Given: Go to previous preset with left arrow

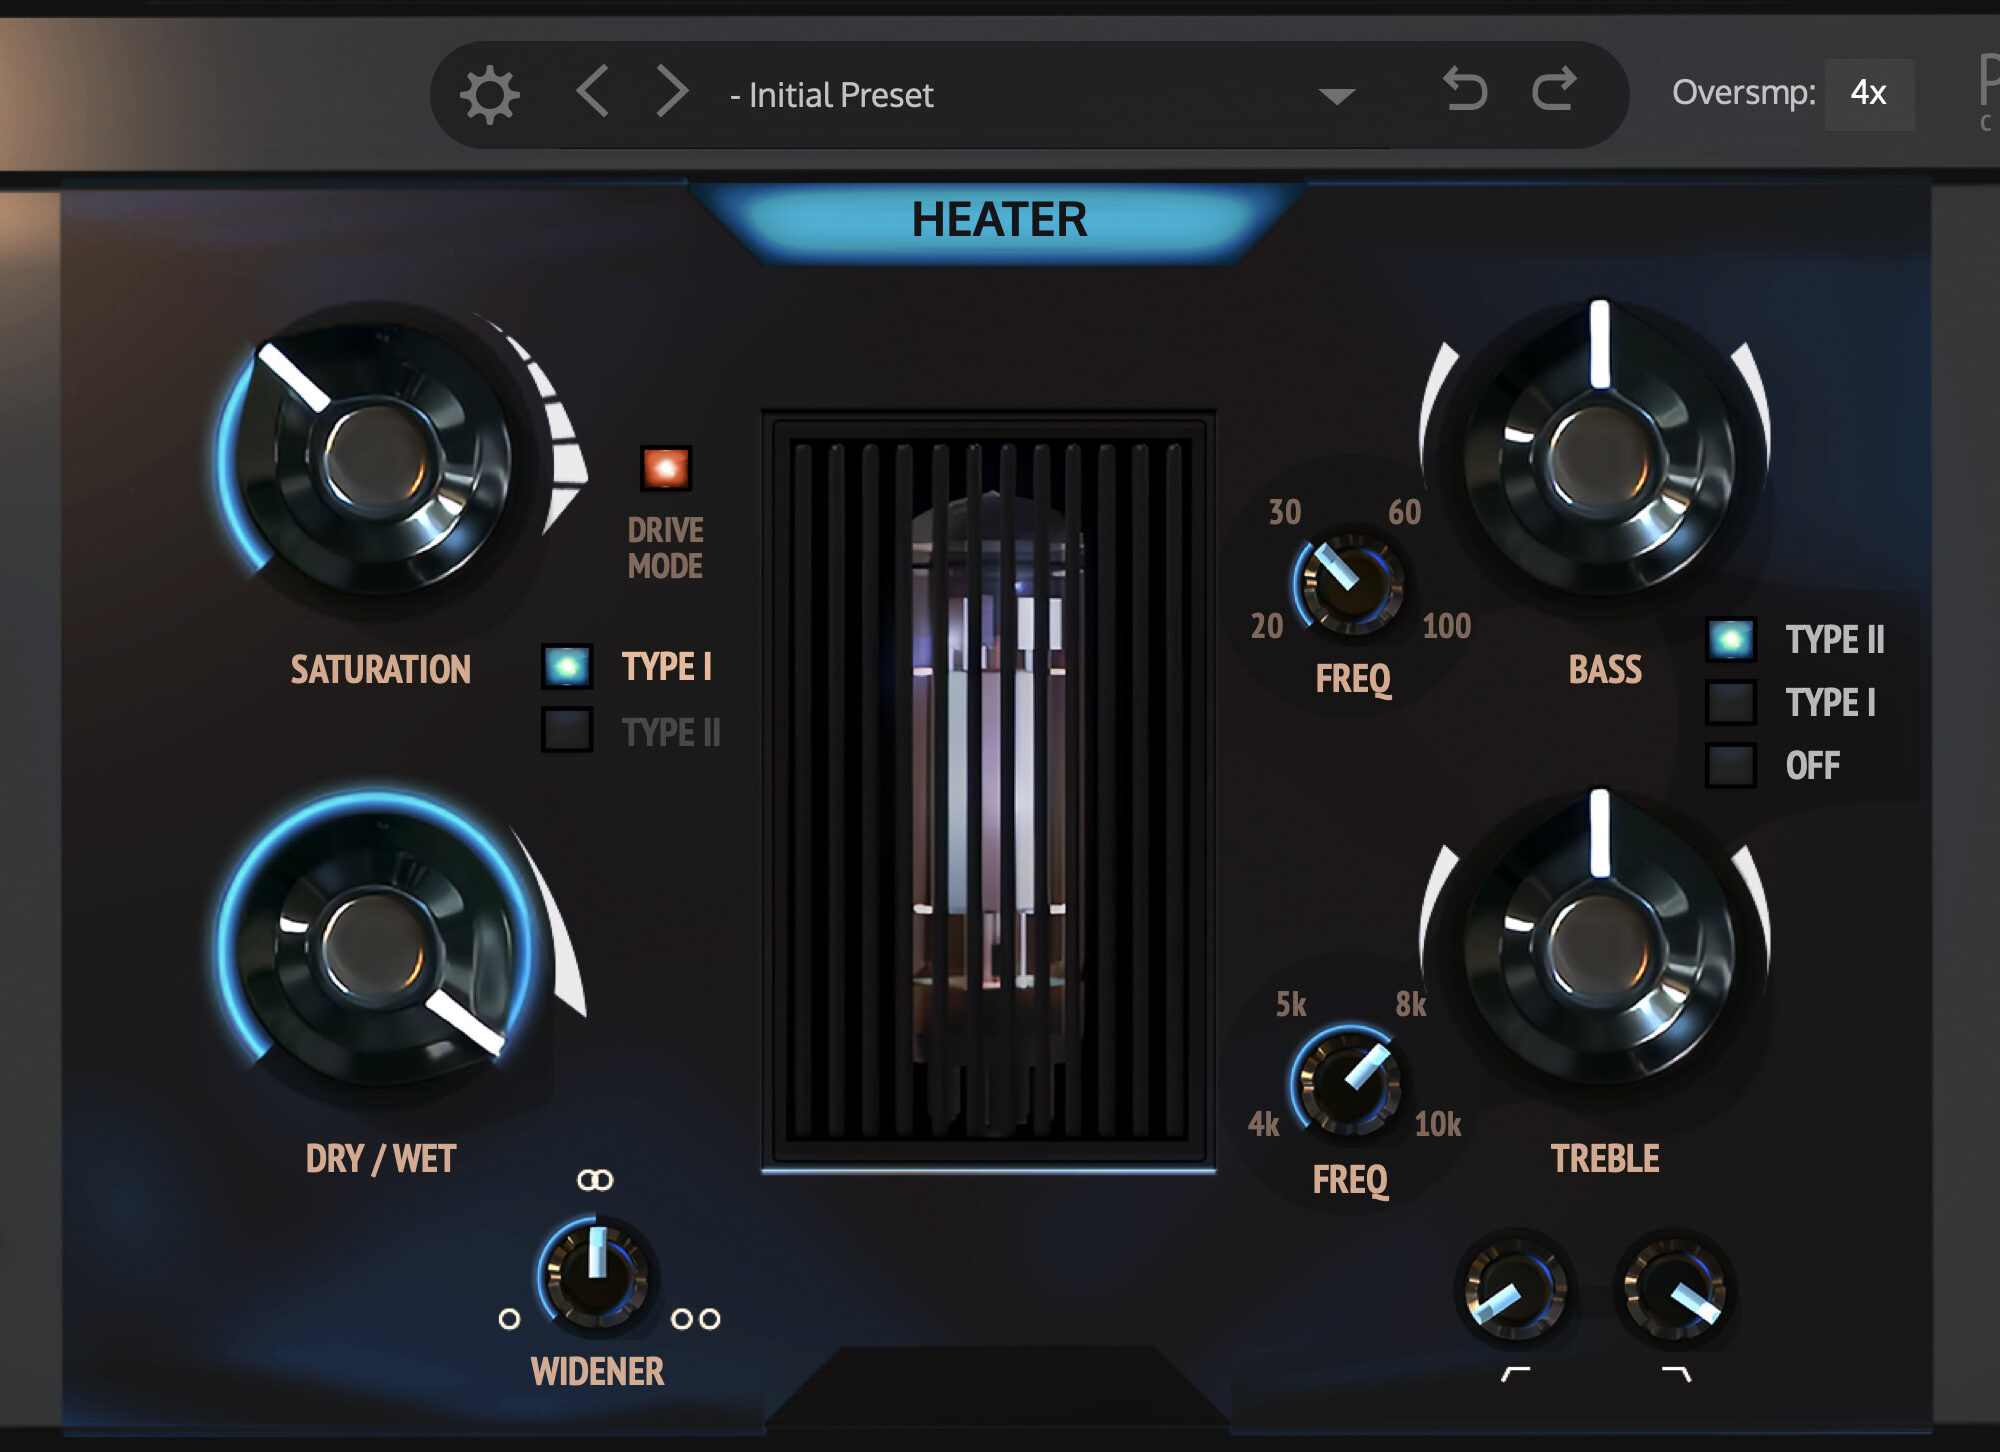Looking at the screenshot, I should (x=592, y=92).
